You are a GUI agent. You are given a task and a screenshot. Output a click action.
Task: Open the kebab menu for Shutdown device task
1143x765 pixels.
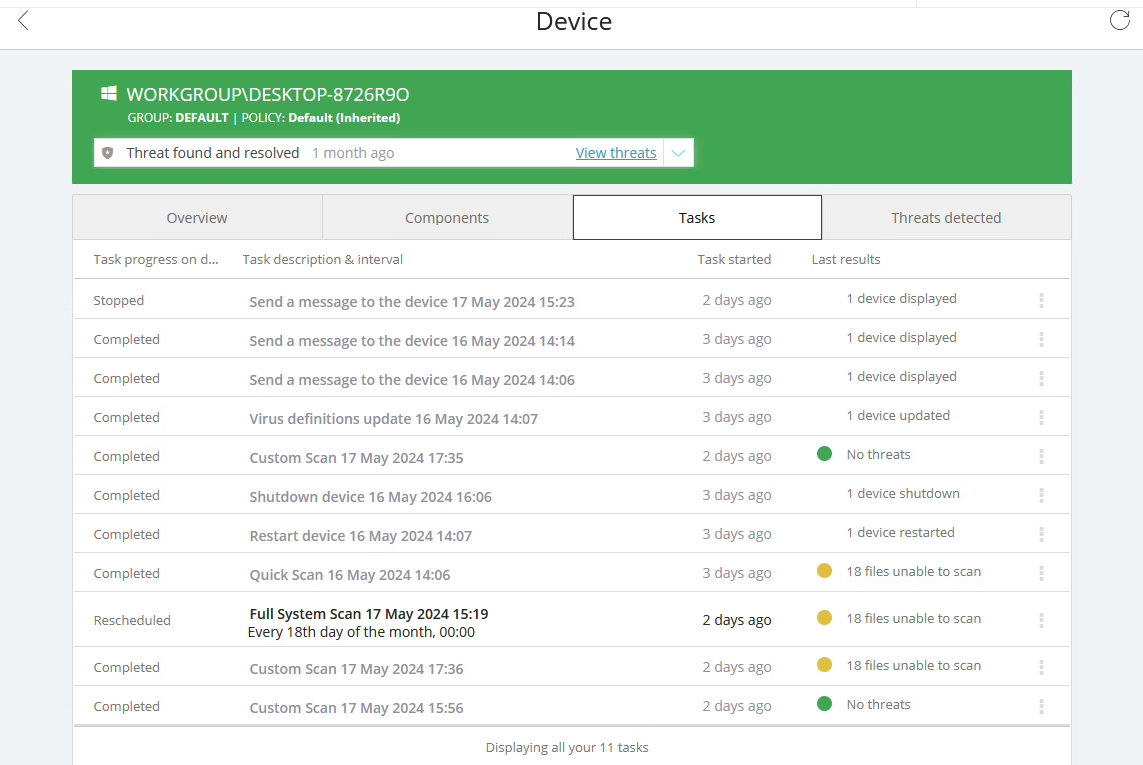point(1041,493)
